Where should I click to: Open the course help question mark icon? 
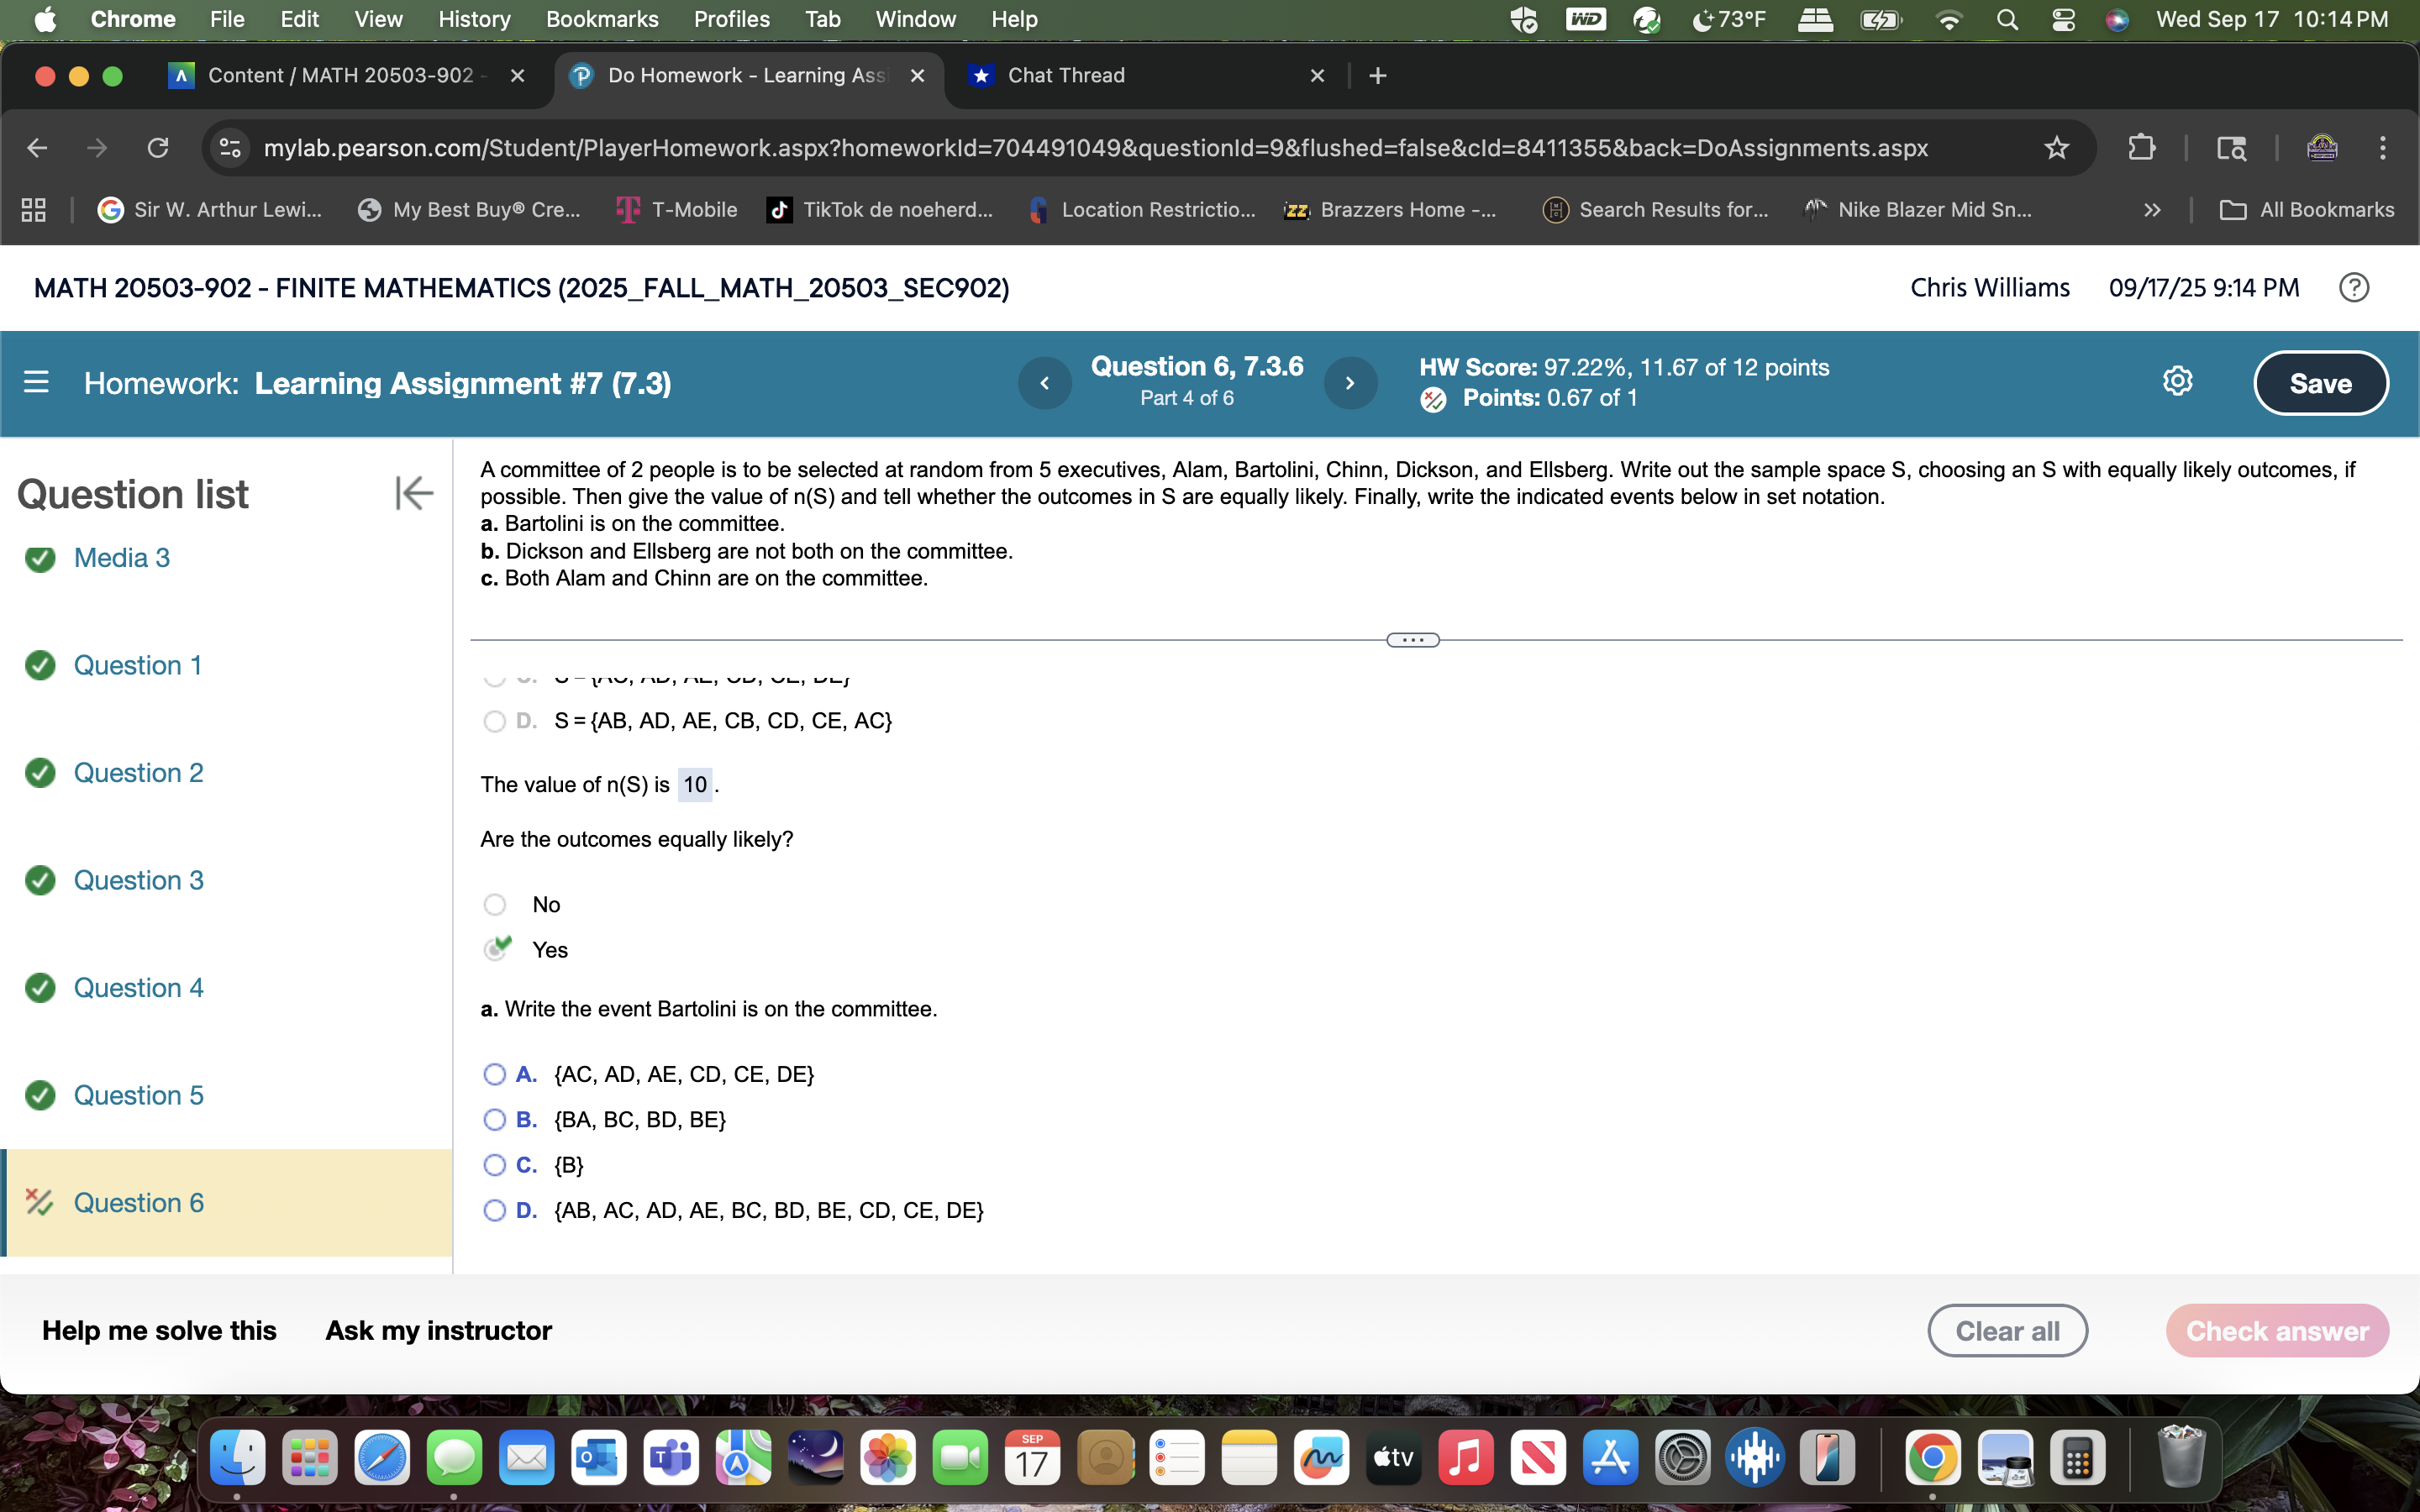2353,287
